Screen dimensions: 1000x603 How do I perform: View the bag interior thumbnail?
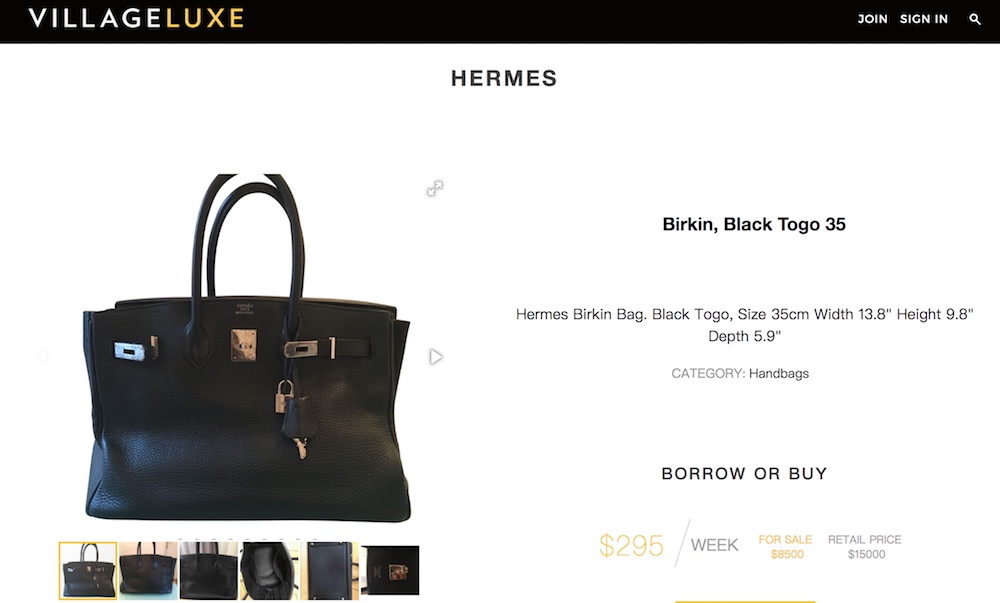(x=269, y=570)
